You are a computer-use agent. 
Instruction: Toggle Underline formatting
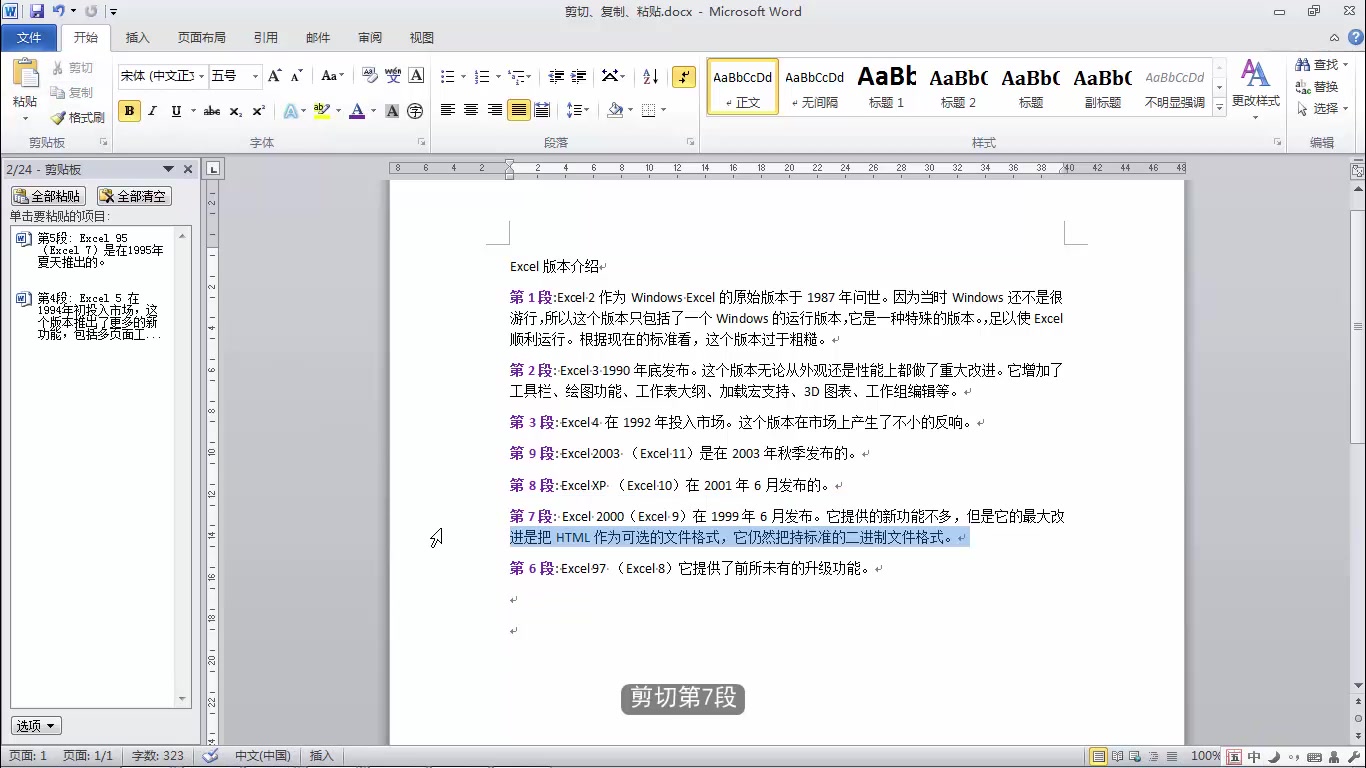(x=176, y=111)
